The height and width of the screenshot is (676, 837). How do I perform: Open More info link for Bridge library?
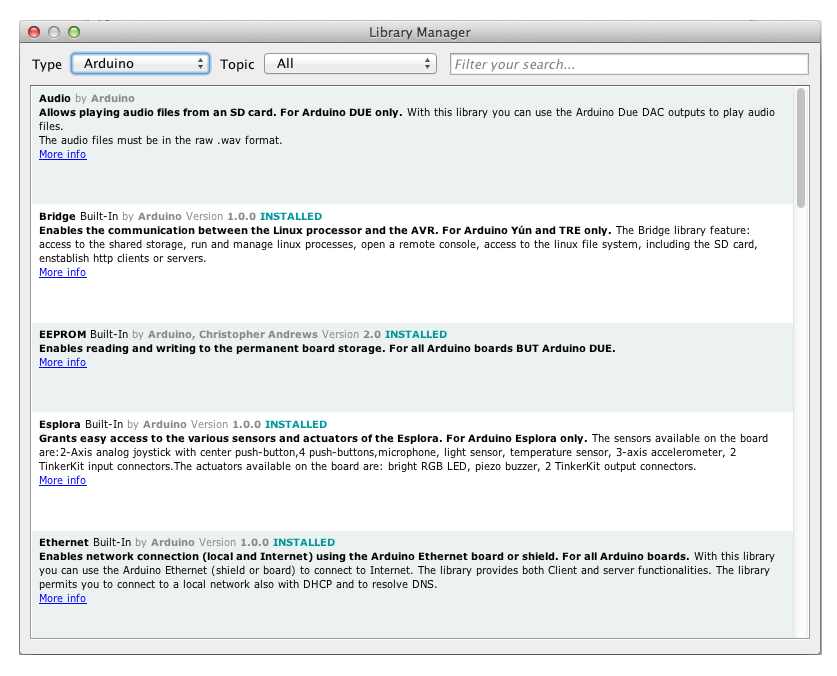click(x=62, y=272)
